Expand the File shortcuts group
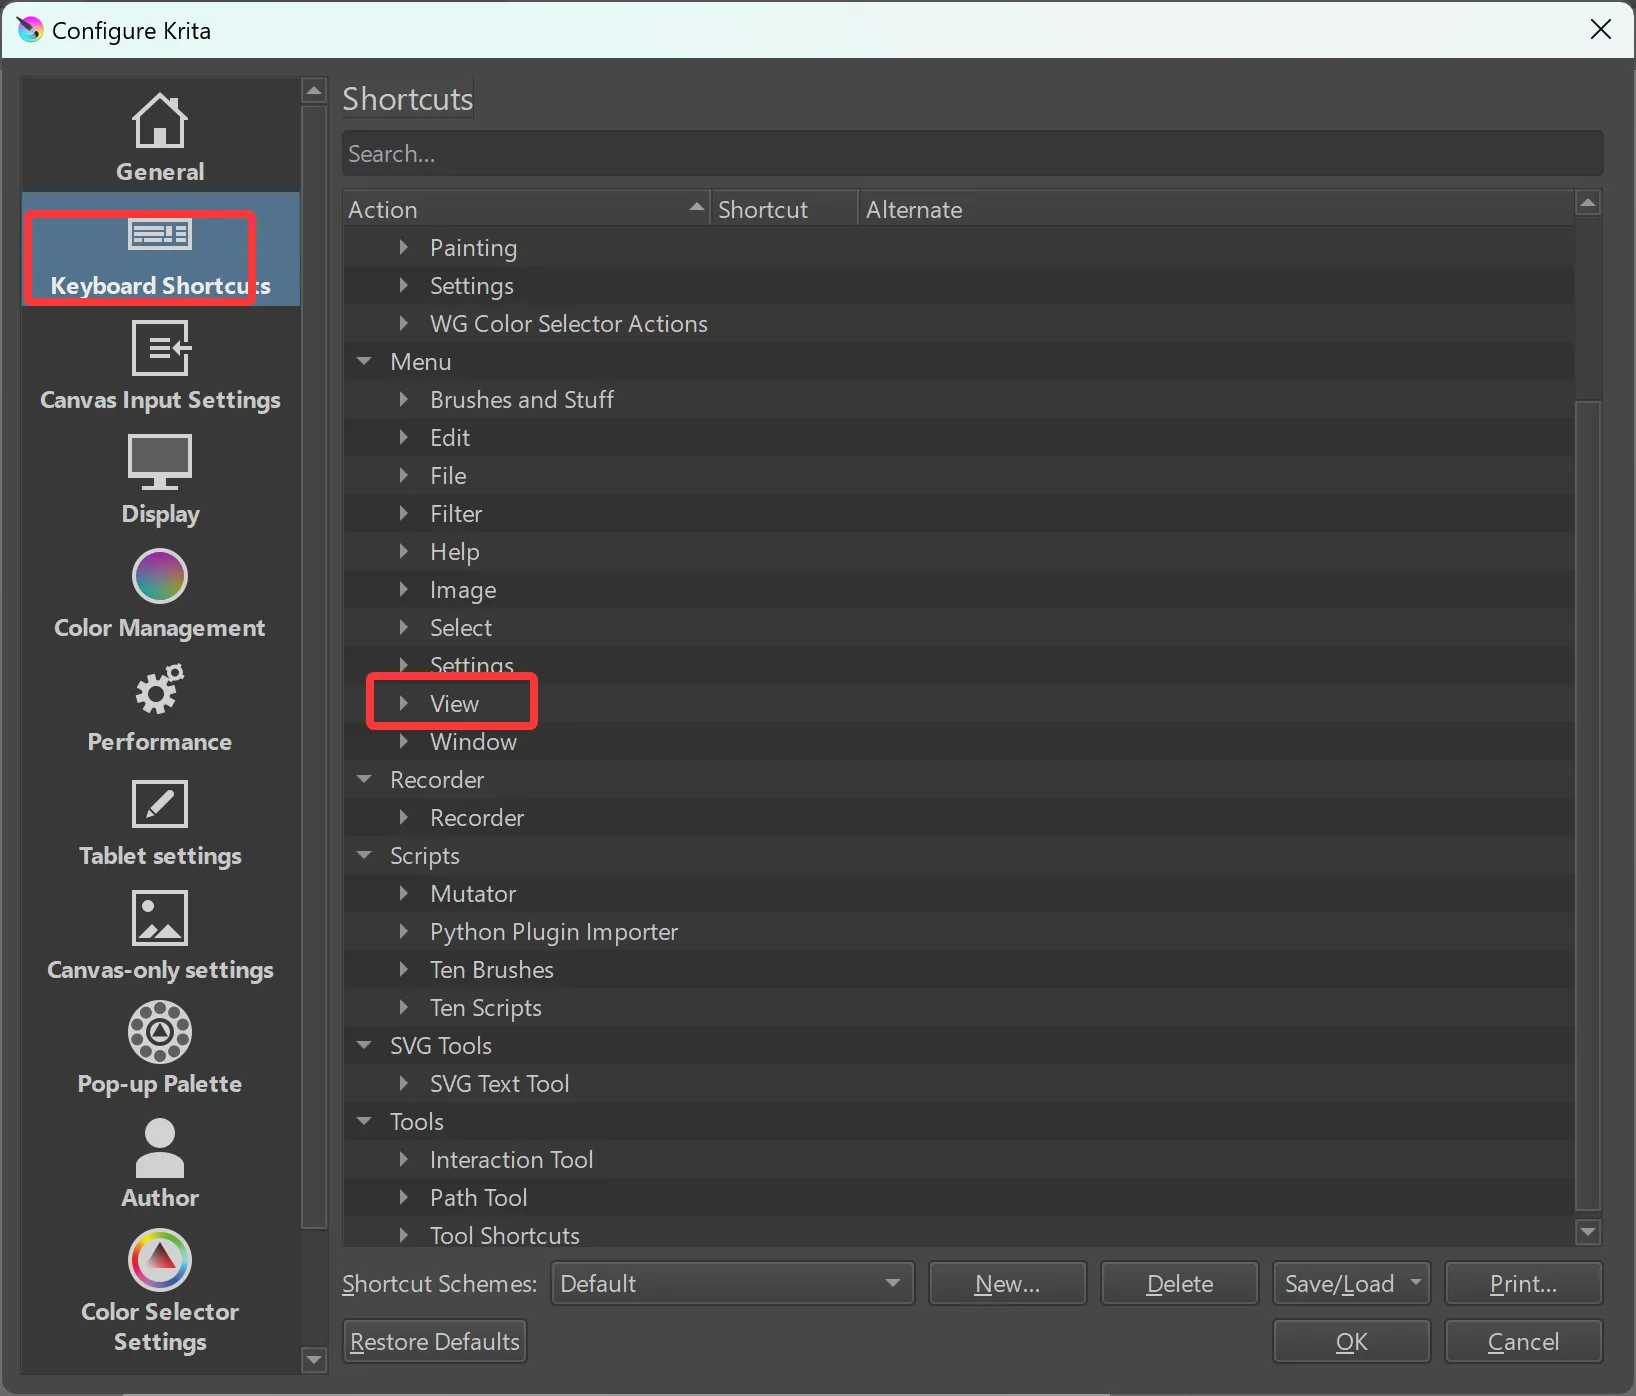 403,475
